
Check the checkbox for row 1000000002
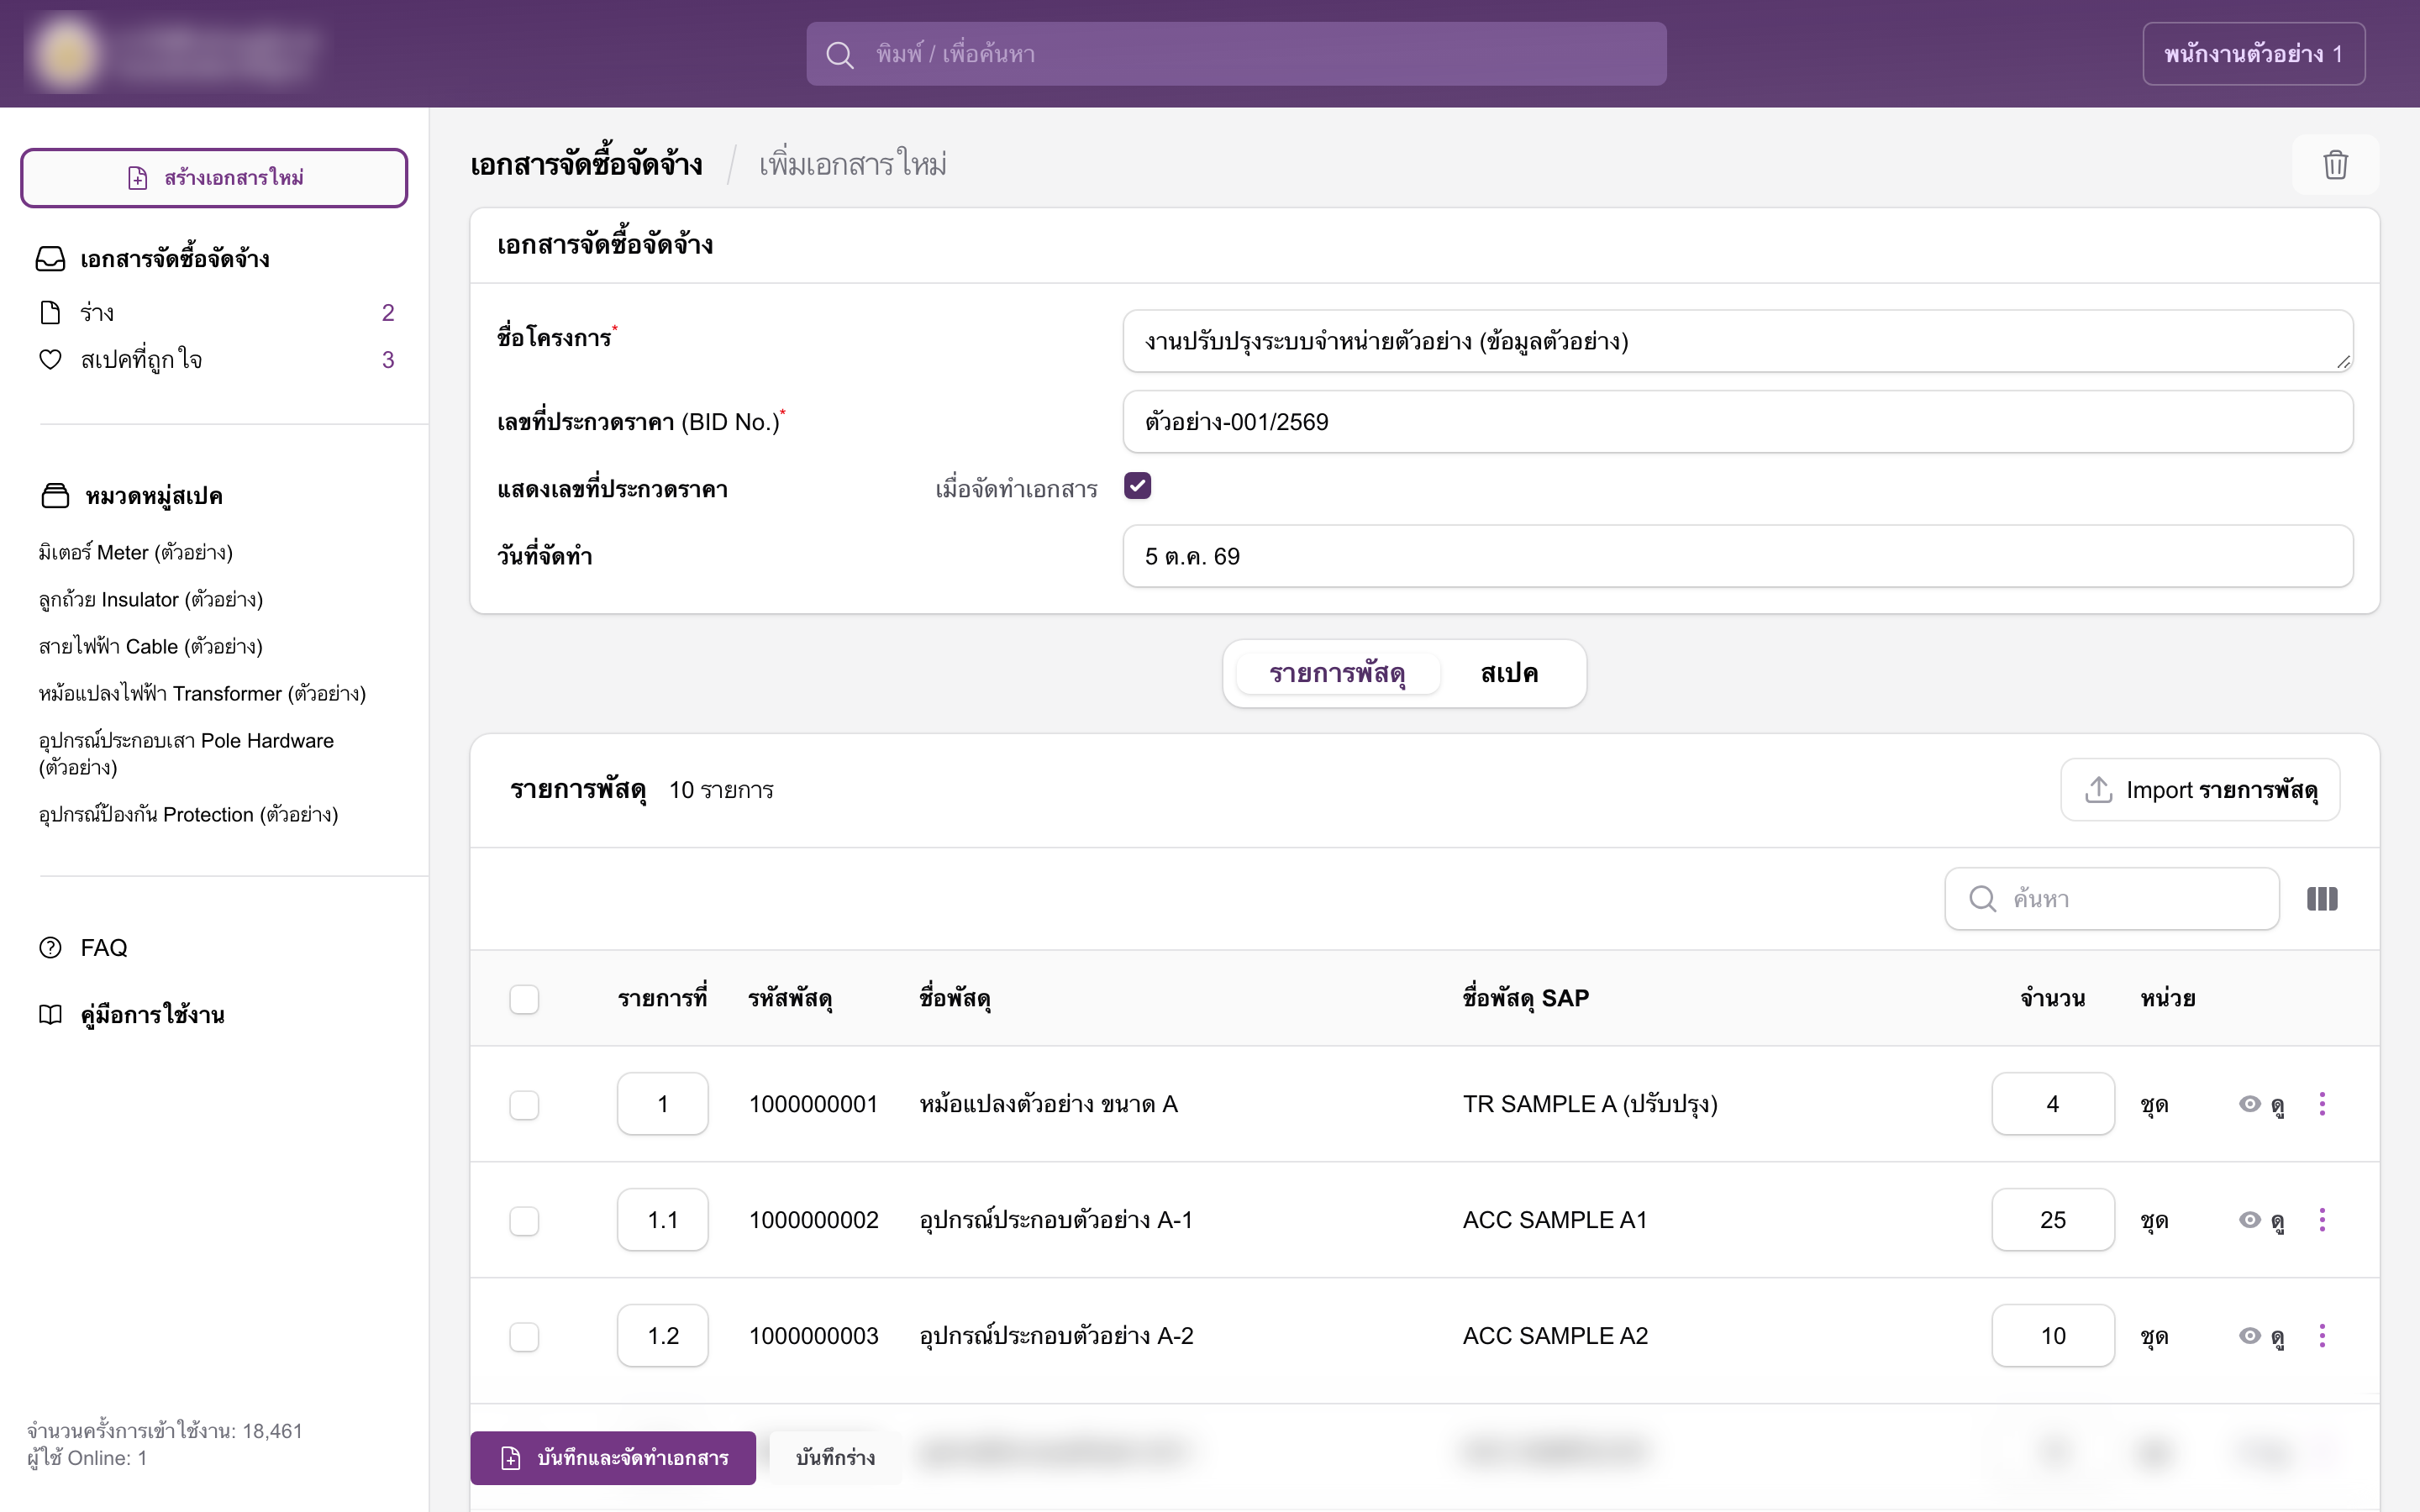click(524, 1221)
